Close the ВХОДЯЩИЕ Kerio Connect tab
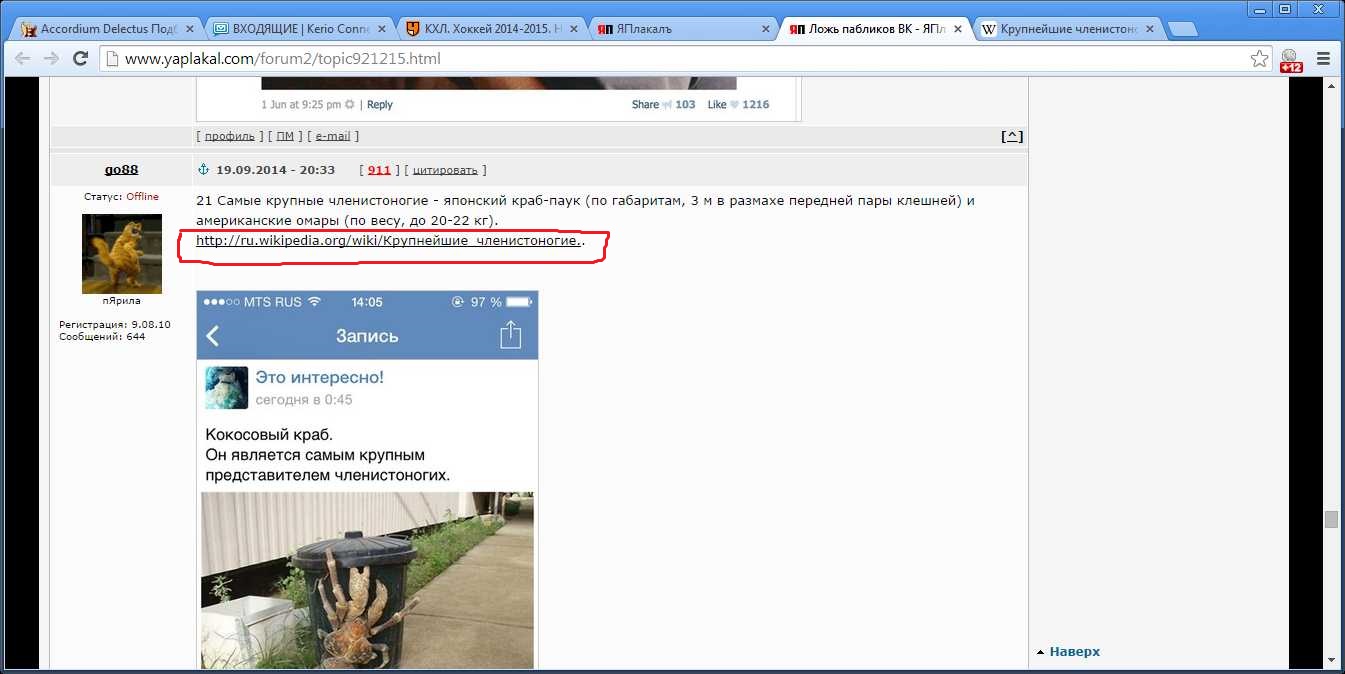Screen dimensions: 1345x674 (x=382, y=30)
